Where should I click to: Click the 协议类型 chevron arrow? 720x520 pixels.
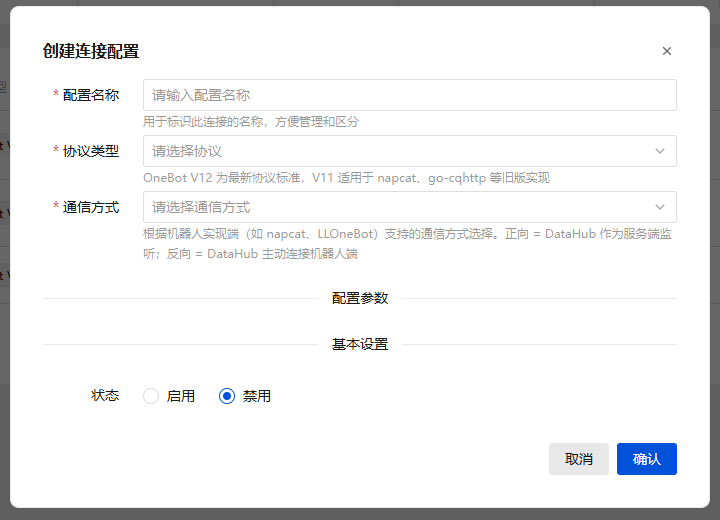(x=660, y=151)
